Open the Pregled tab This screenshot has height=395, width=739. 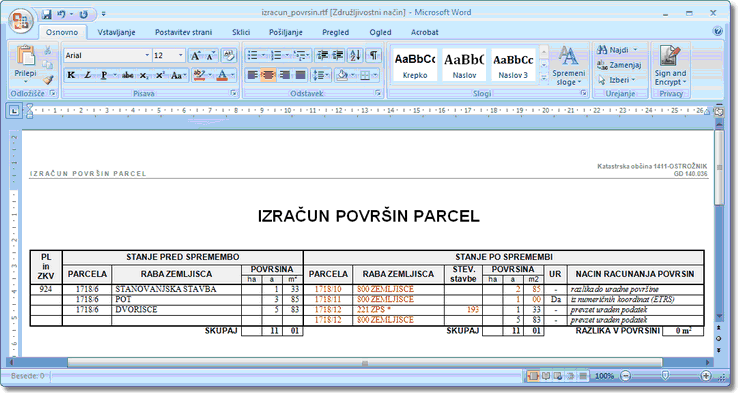[x=336, y=32]
